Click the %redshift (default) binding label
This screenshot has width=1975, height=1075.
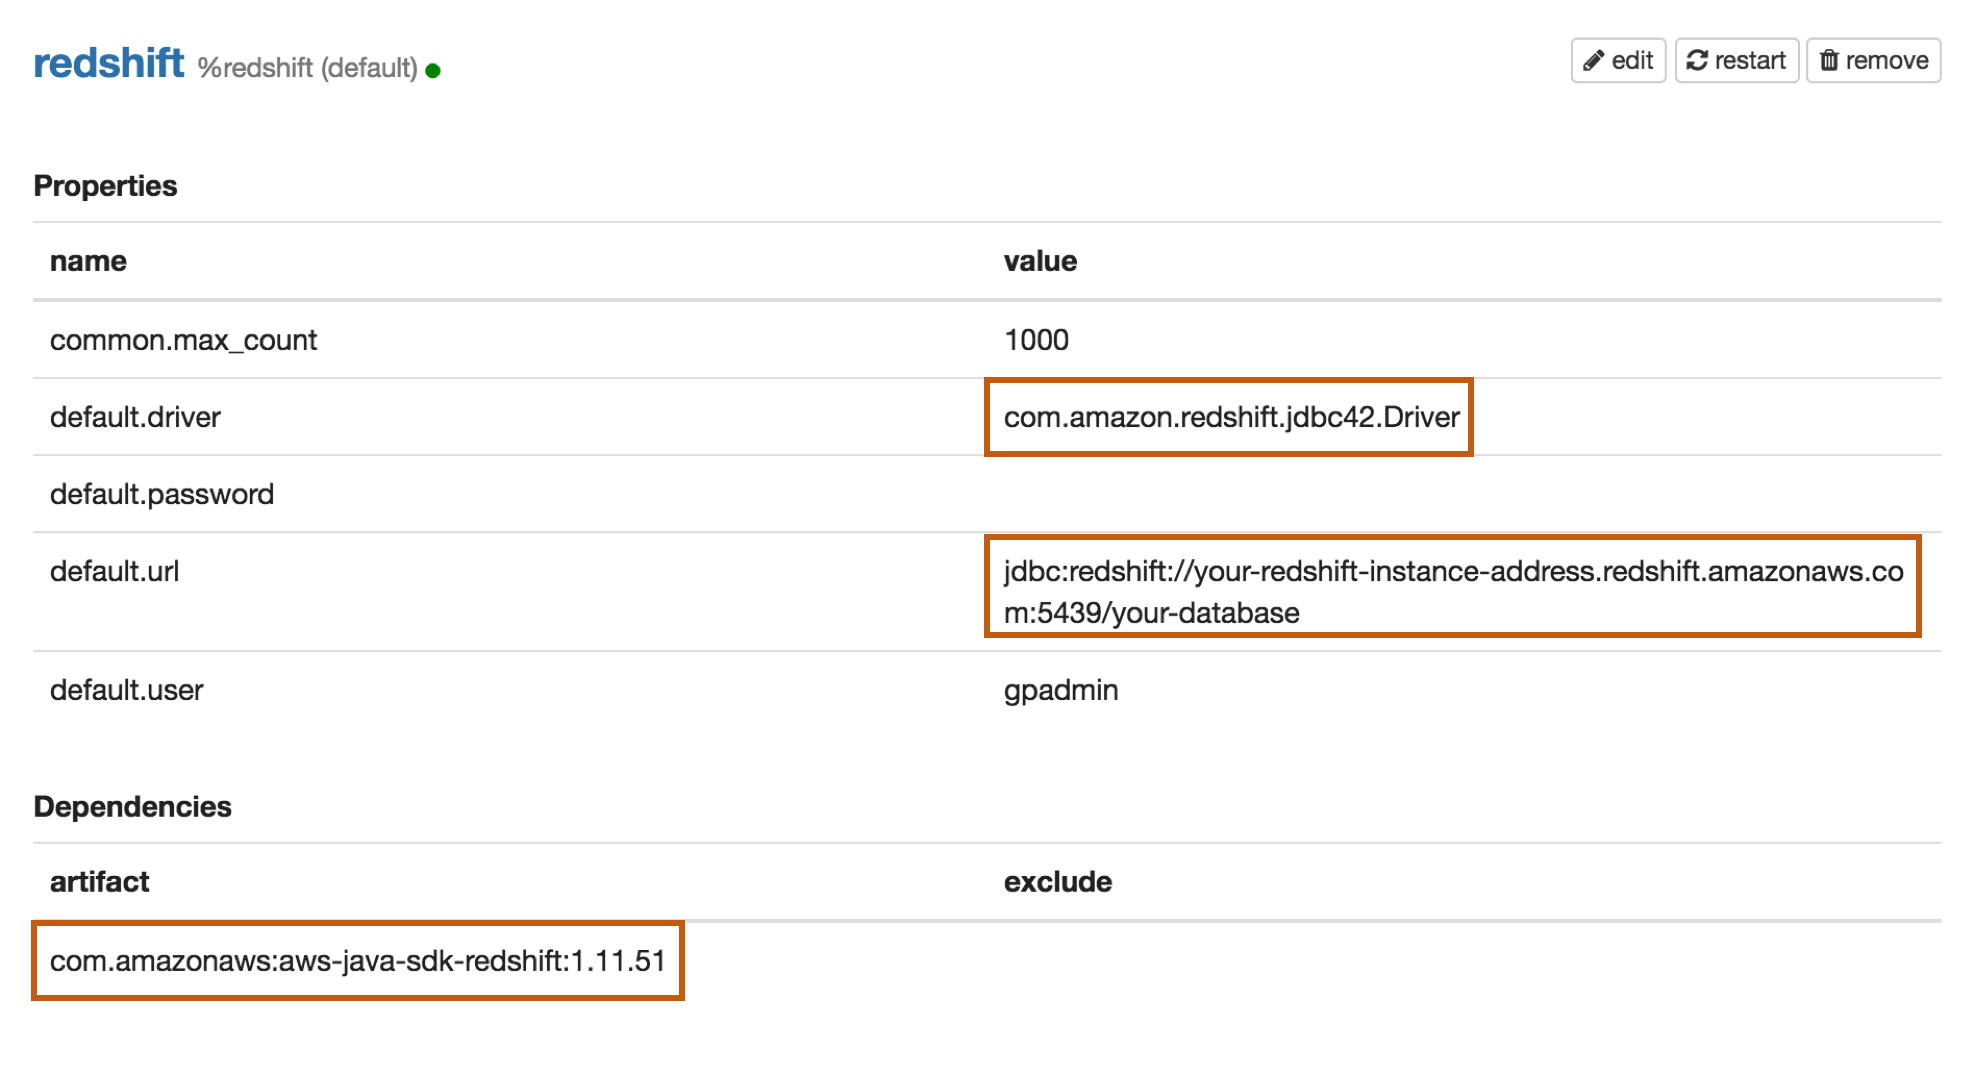pyautogui.click(x=307, y=68)
